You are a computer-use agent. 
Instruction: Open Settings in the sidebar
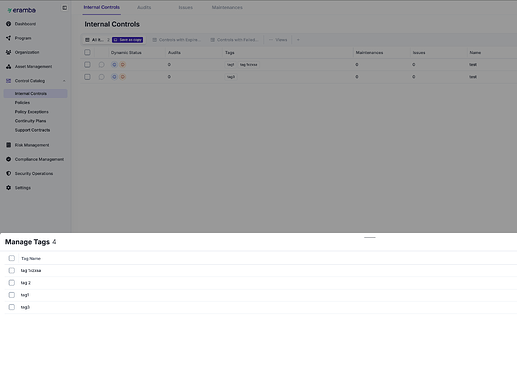click(x=23, y=188)
